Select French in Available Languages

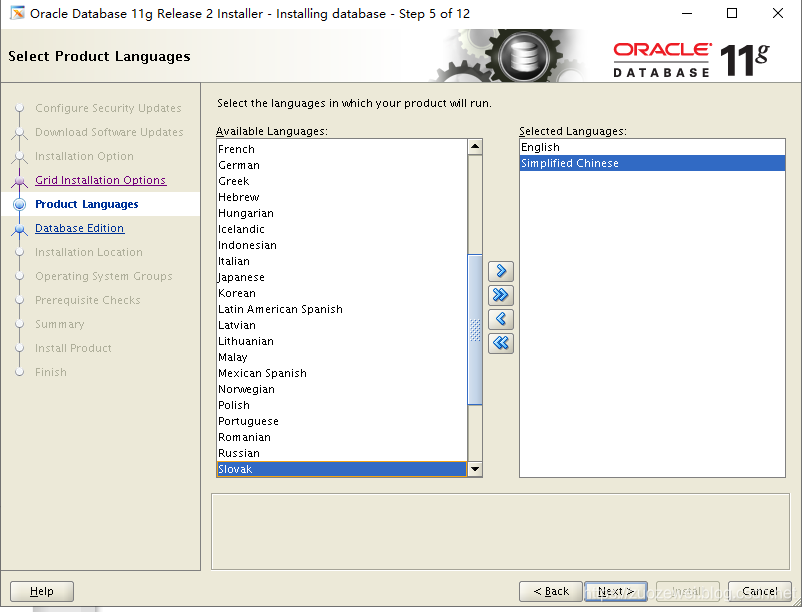(x=342, y=149)
